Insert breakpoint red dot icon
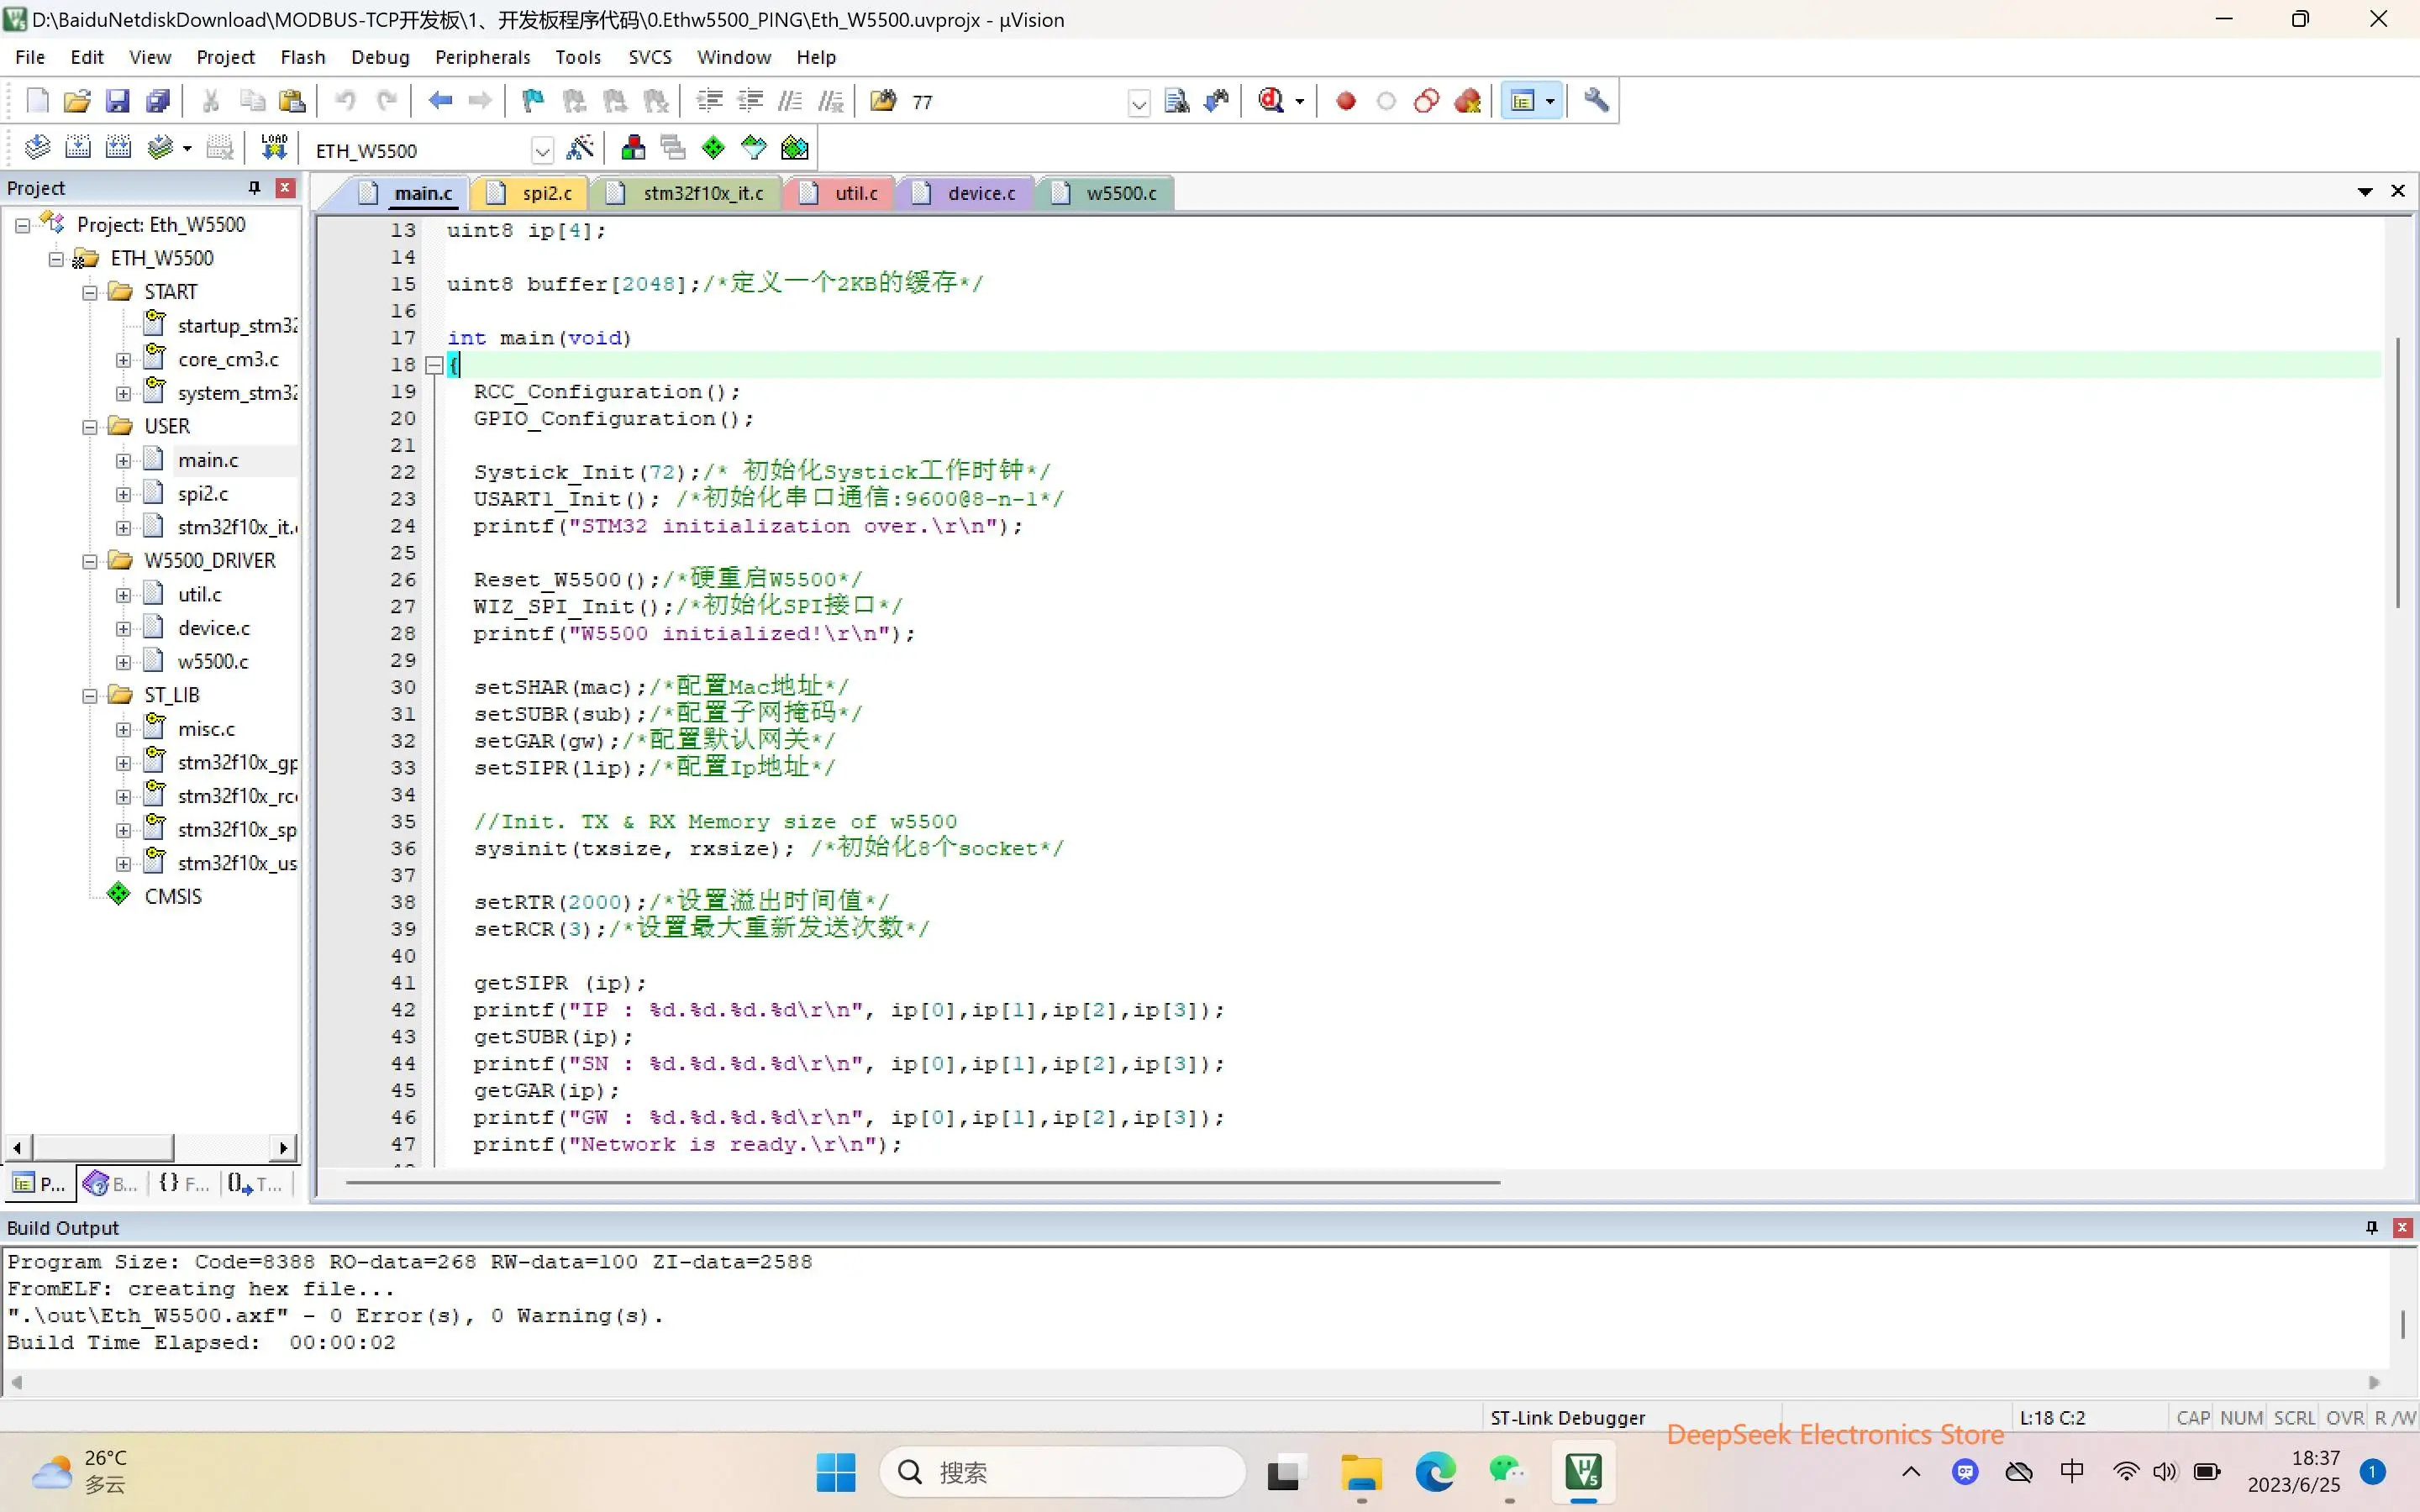Viewport: 2420px width, 1512px height. pos(1346,101)
